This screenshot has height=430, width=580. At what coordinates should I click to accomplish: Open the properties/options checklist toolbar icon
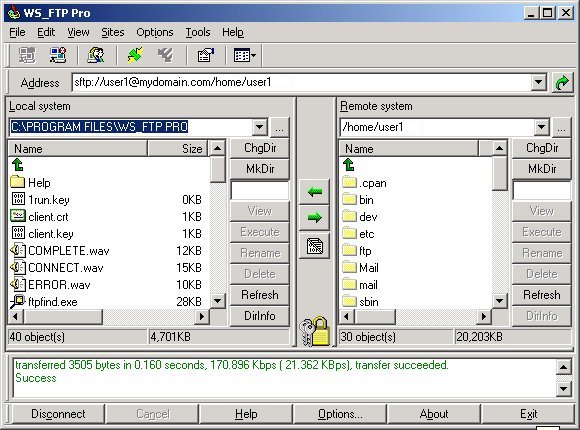tap(206, 56)
